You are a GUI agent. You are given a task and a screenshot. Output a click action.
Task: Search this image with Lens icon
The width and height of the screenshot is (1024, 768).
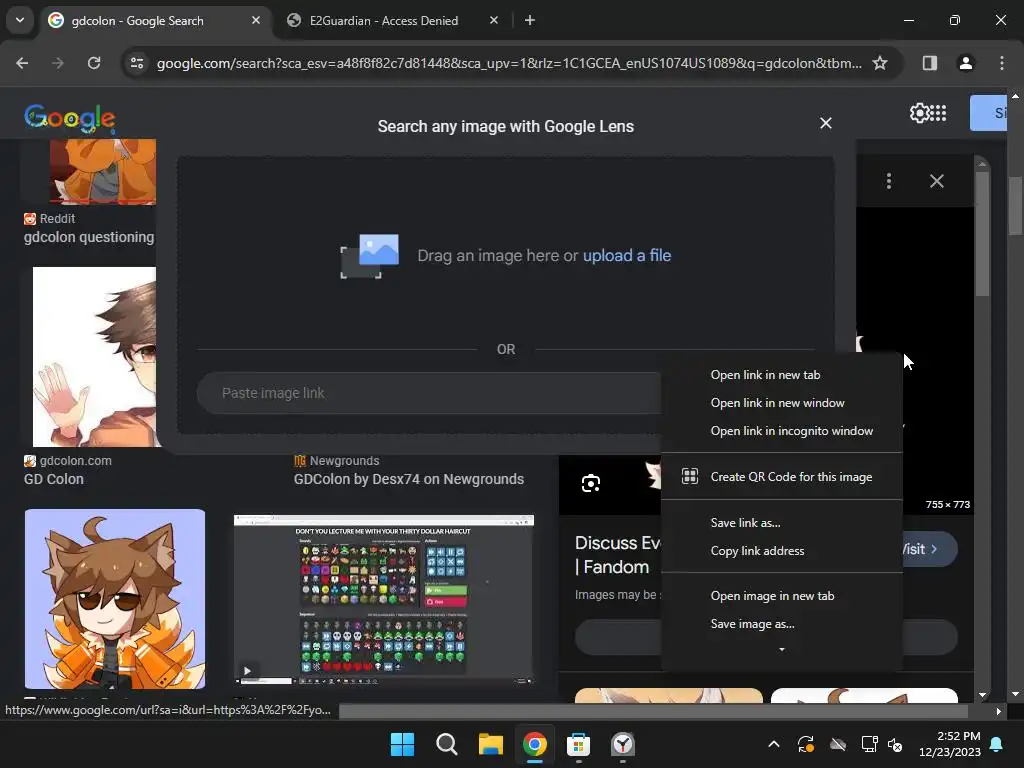coord(590,483)
